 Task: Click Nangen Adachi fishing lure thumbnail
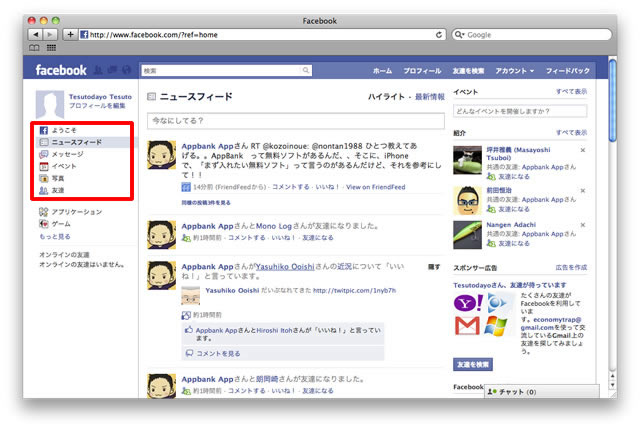tap(467, 235)
